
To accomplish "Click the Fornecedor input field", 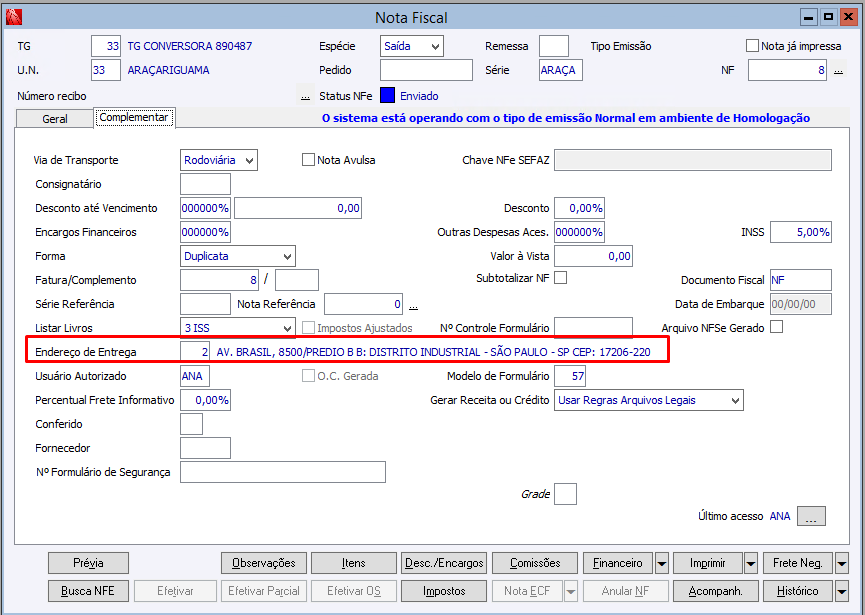I will [x=205, y=448].
